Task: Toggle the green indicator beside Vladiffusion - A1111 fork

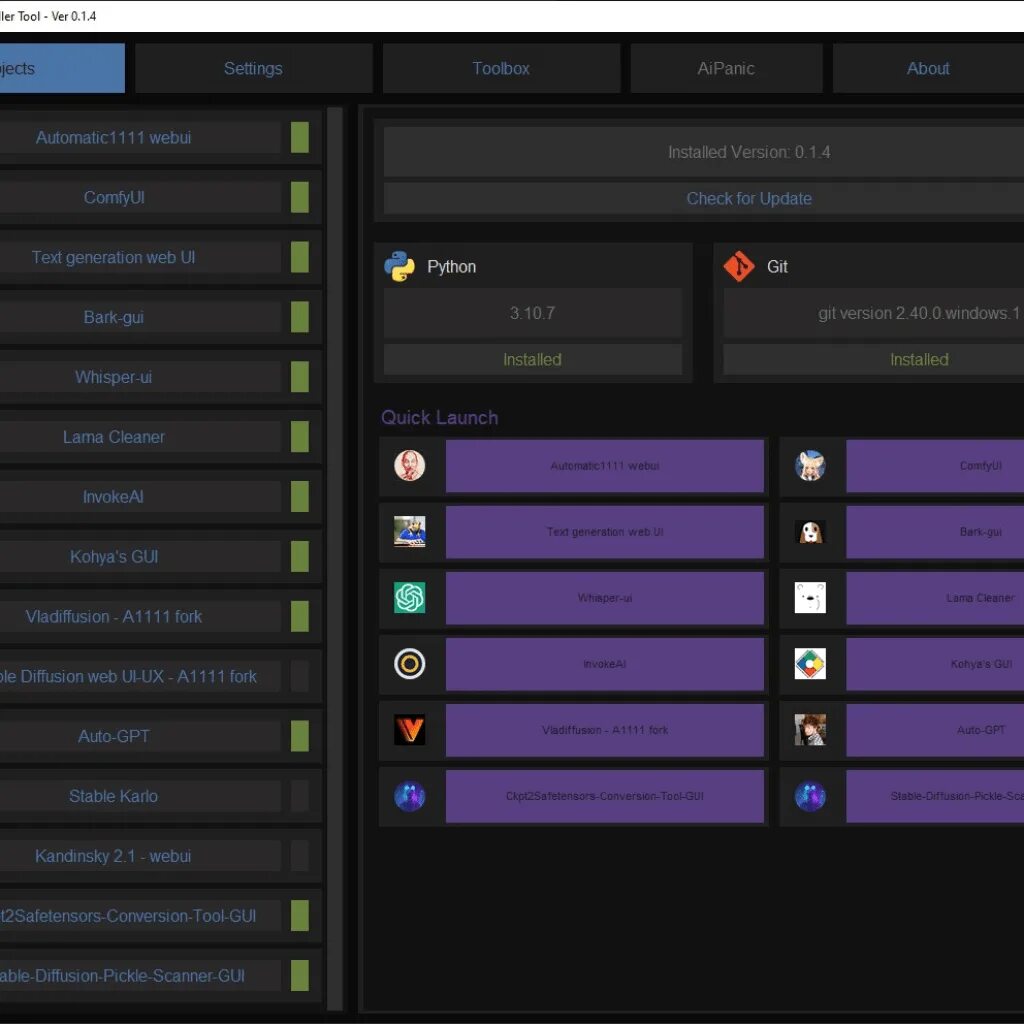Action: 300,616
